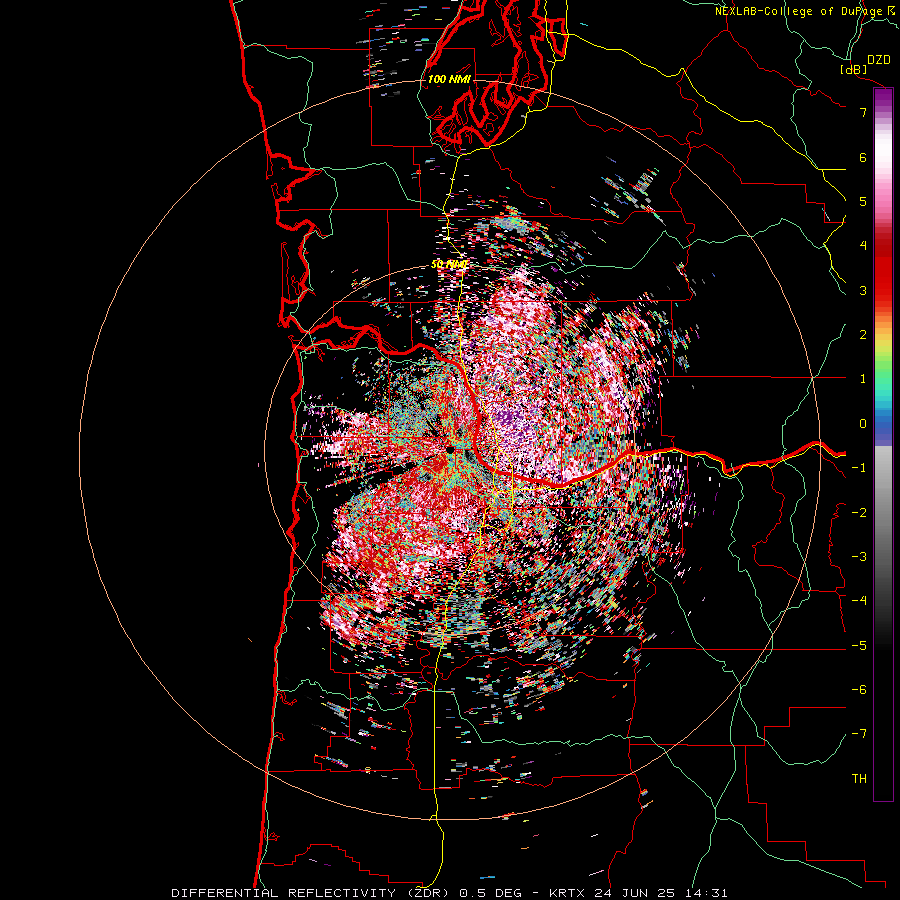Viewport: 900px width, 900px height.
Task: Click the 1 value on the color scale
Action: click(x=863, y=379)
